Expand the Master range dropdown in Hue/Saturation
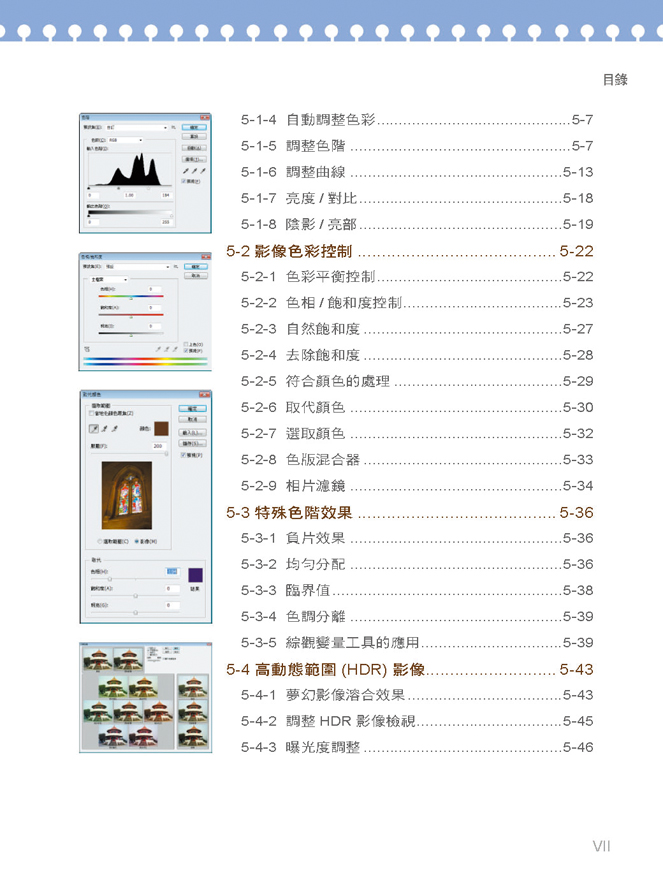 [x=126, y=281]
